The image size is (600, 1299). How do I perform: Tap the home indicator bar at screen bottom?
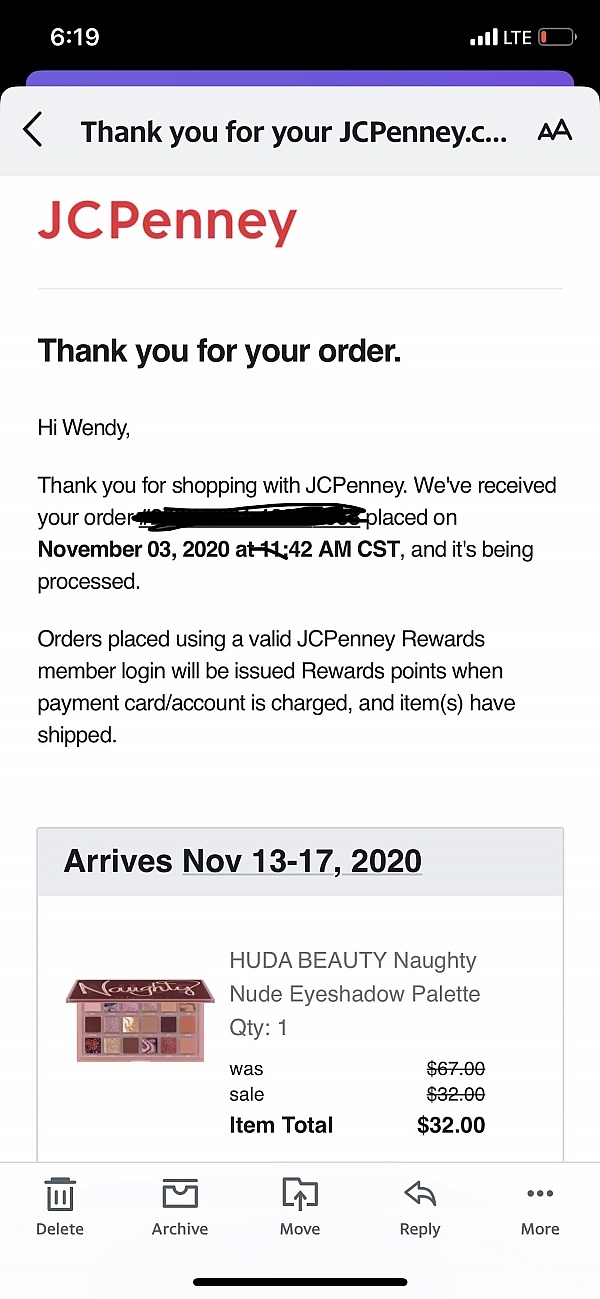click(x=300, y=1281)
